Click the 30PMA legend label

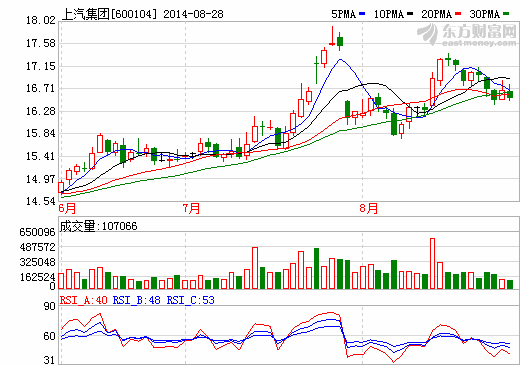(x=485, y=14)
